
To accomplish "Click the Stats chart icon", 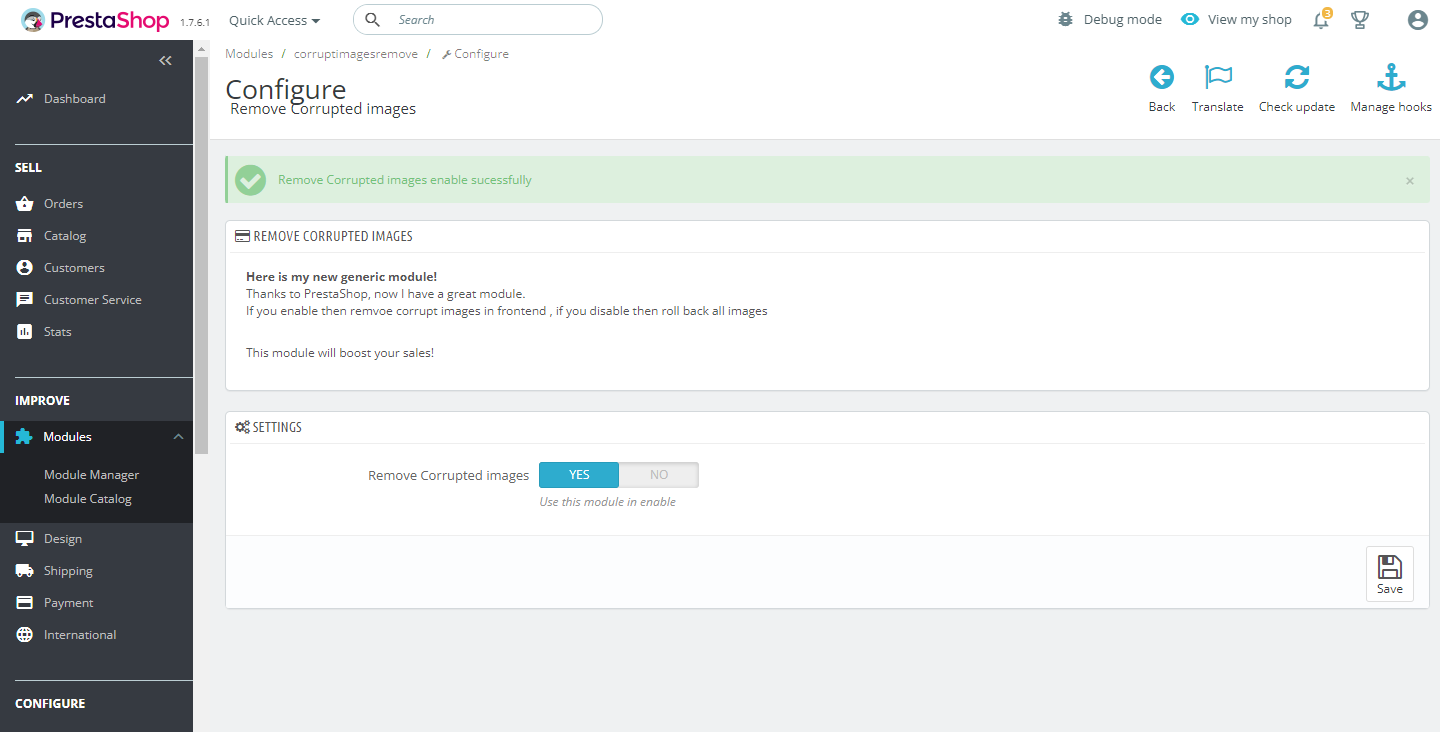I will [x=25, y=332].
